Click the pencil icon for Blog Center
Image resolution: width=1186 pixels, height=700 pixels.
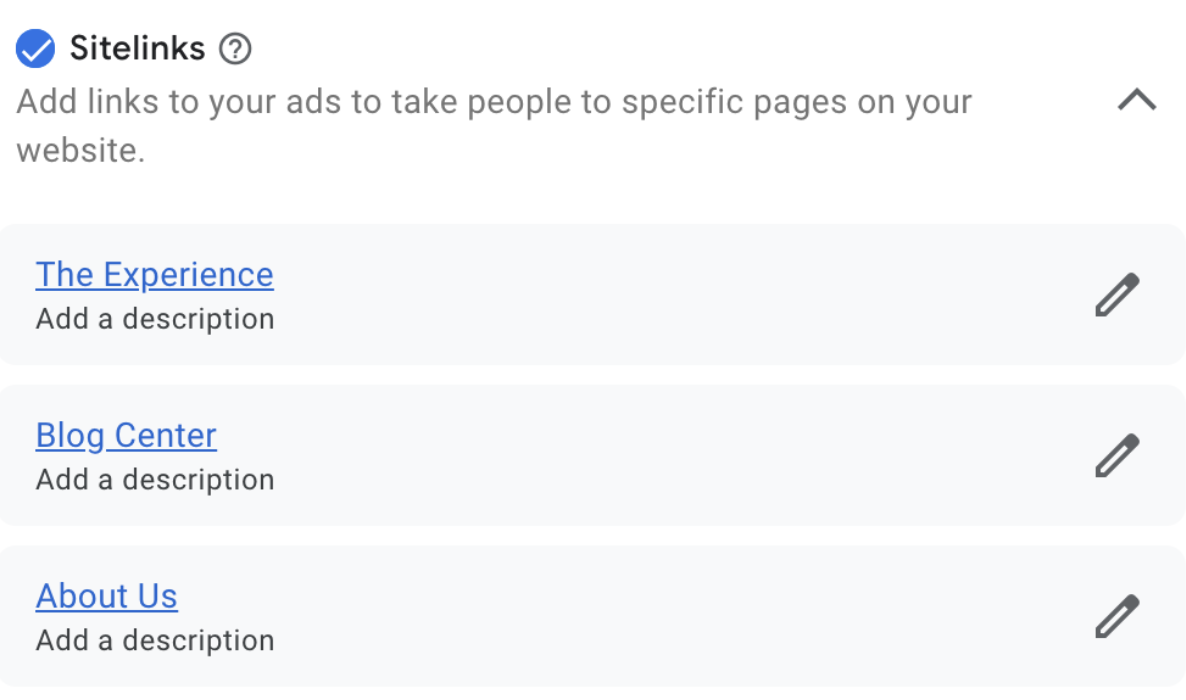[x=1116, y=455]
